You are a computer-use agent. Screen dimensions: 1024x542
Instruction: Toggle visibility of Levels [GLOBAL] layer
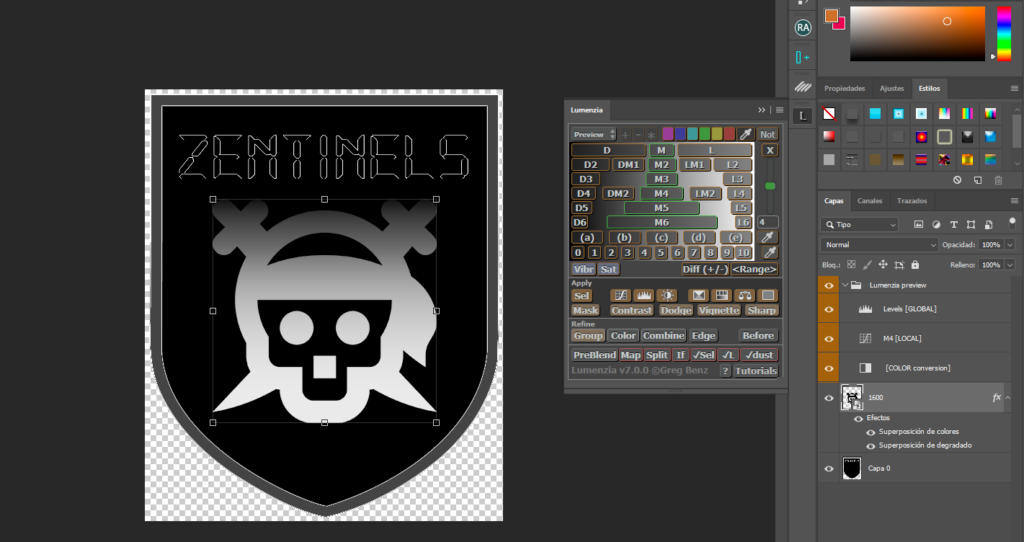pyautogui.click(x=828, y=309)
